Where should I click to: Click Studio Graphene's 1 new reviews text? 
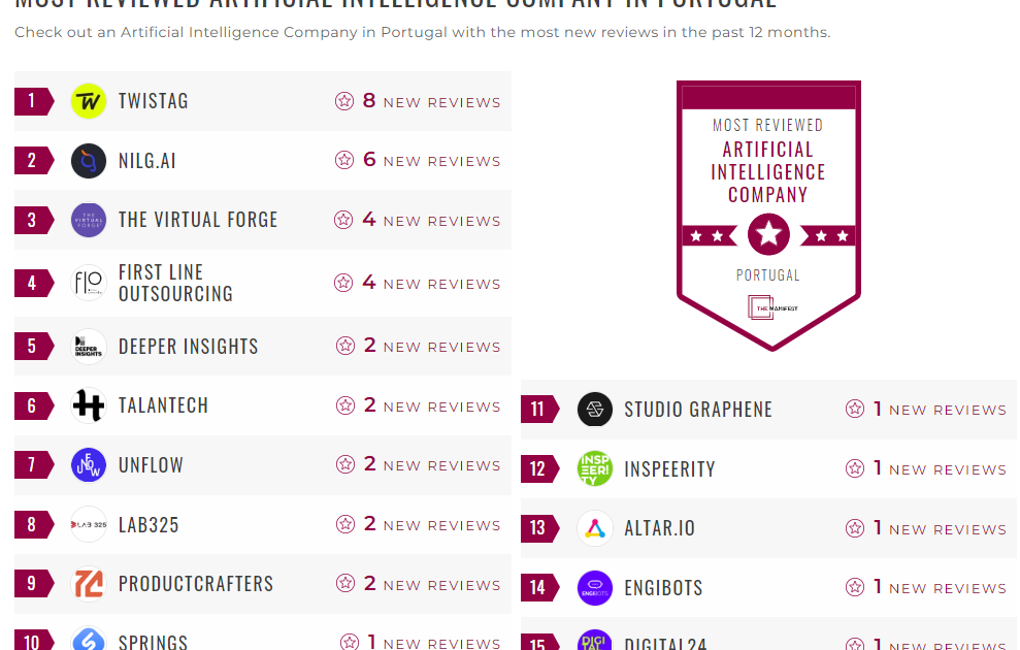point(939,410)
